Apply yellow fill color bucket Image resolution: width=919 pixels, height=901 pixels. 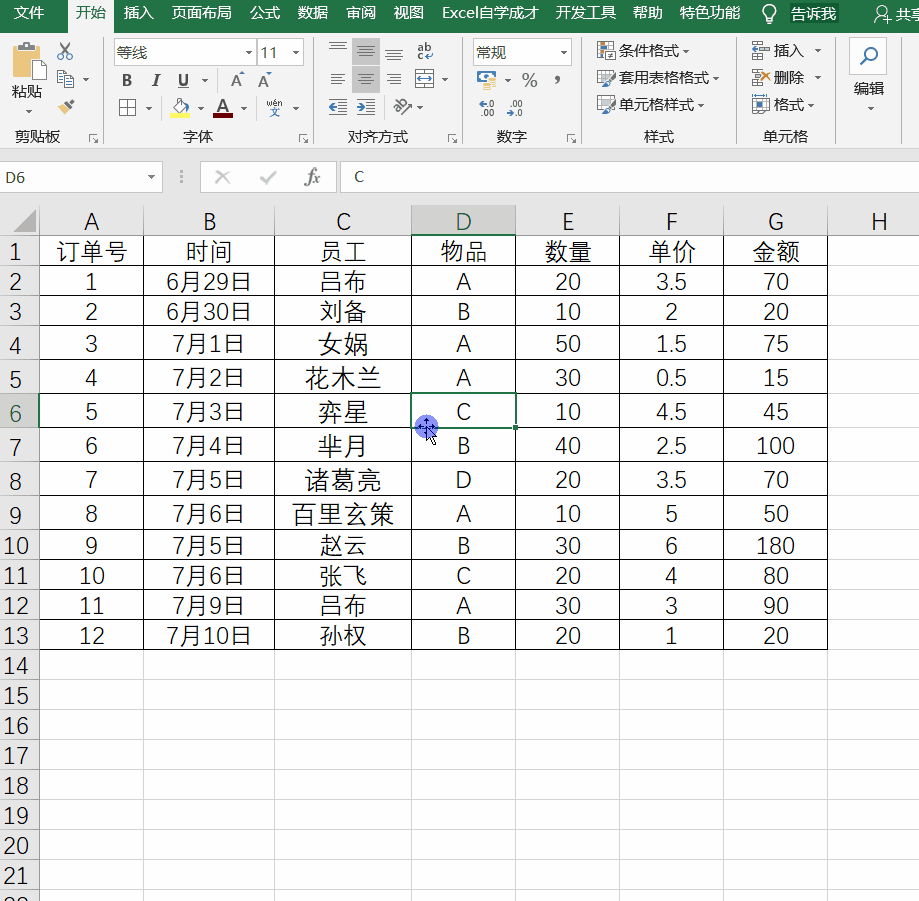pyautogui.click(x=180, y=107)
